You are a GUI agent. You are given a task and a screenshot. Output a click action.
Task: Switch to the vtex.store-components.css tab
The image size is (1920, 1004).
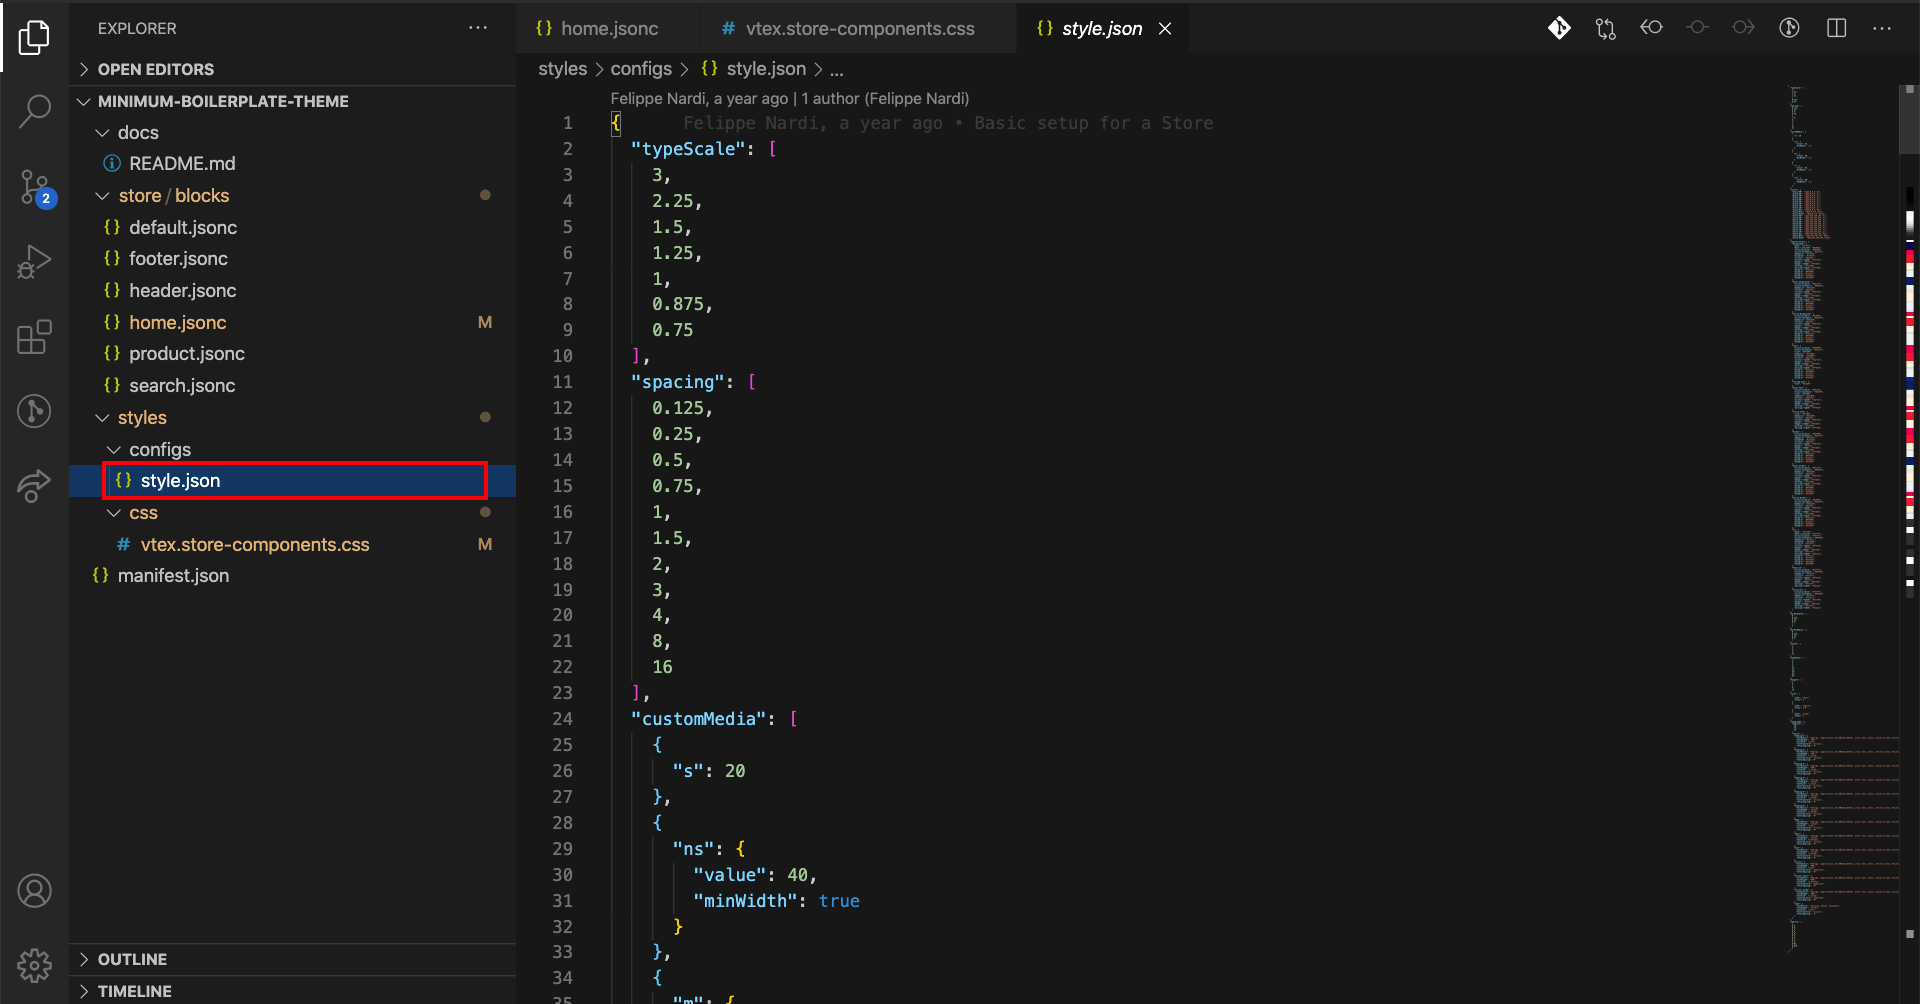click(857, 29)
